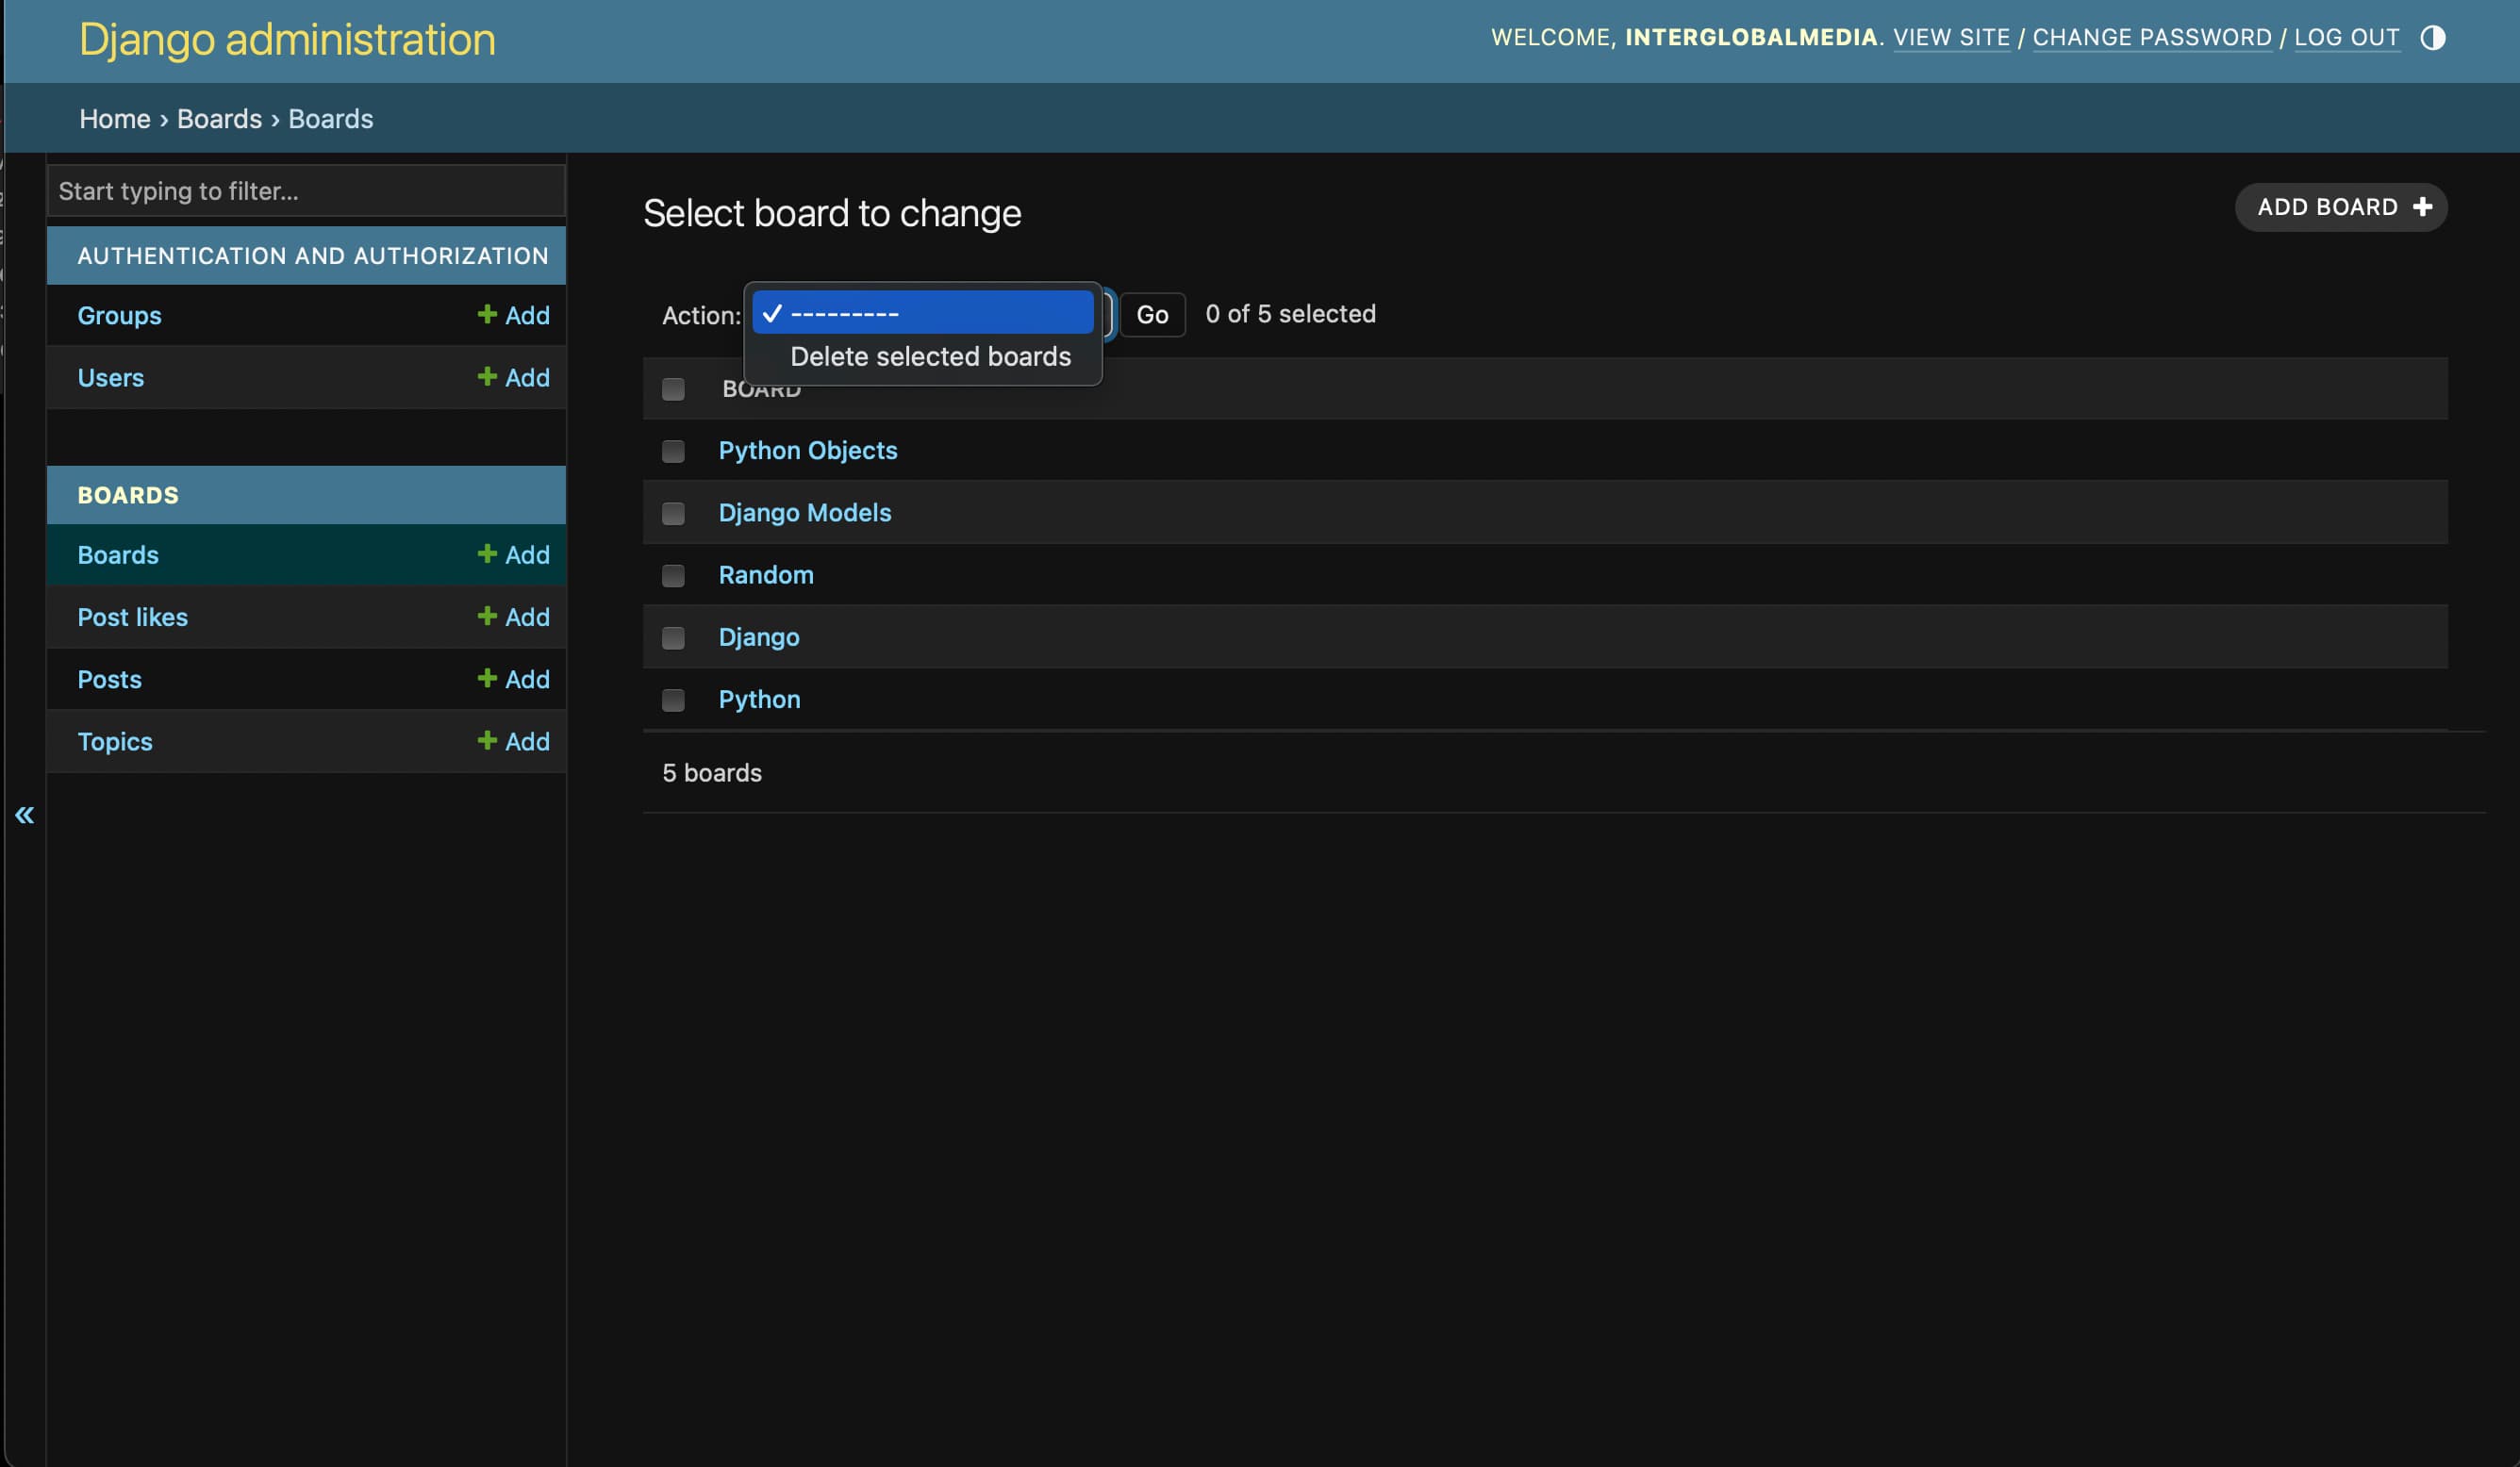Select the Python board checkbox

pos(673,700)
